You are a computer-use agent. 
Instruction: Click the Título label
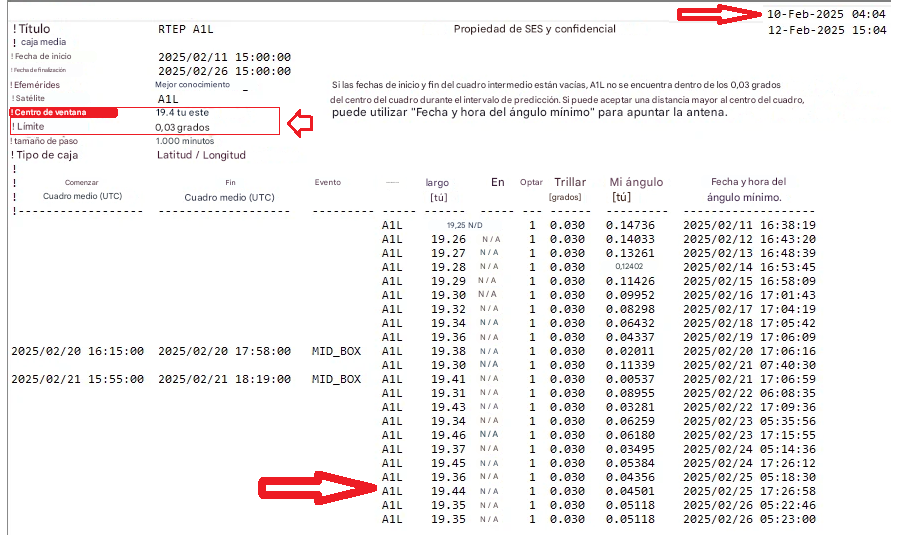point(34,29)
